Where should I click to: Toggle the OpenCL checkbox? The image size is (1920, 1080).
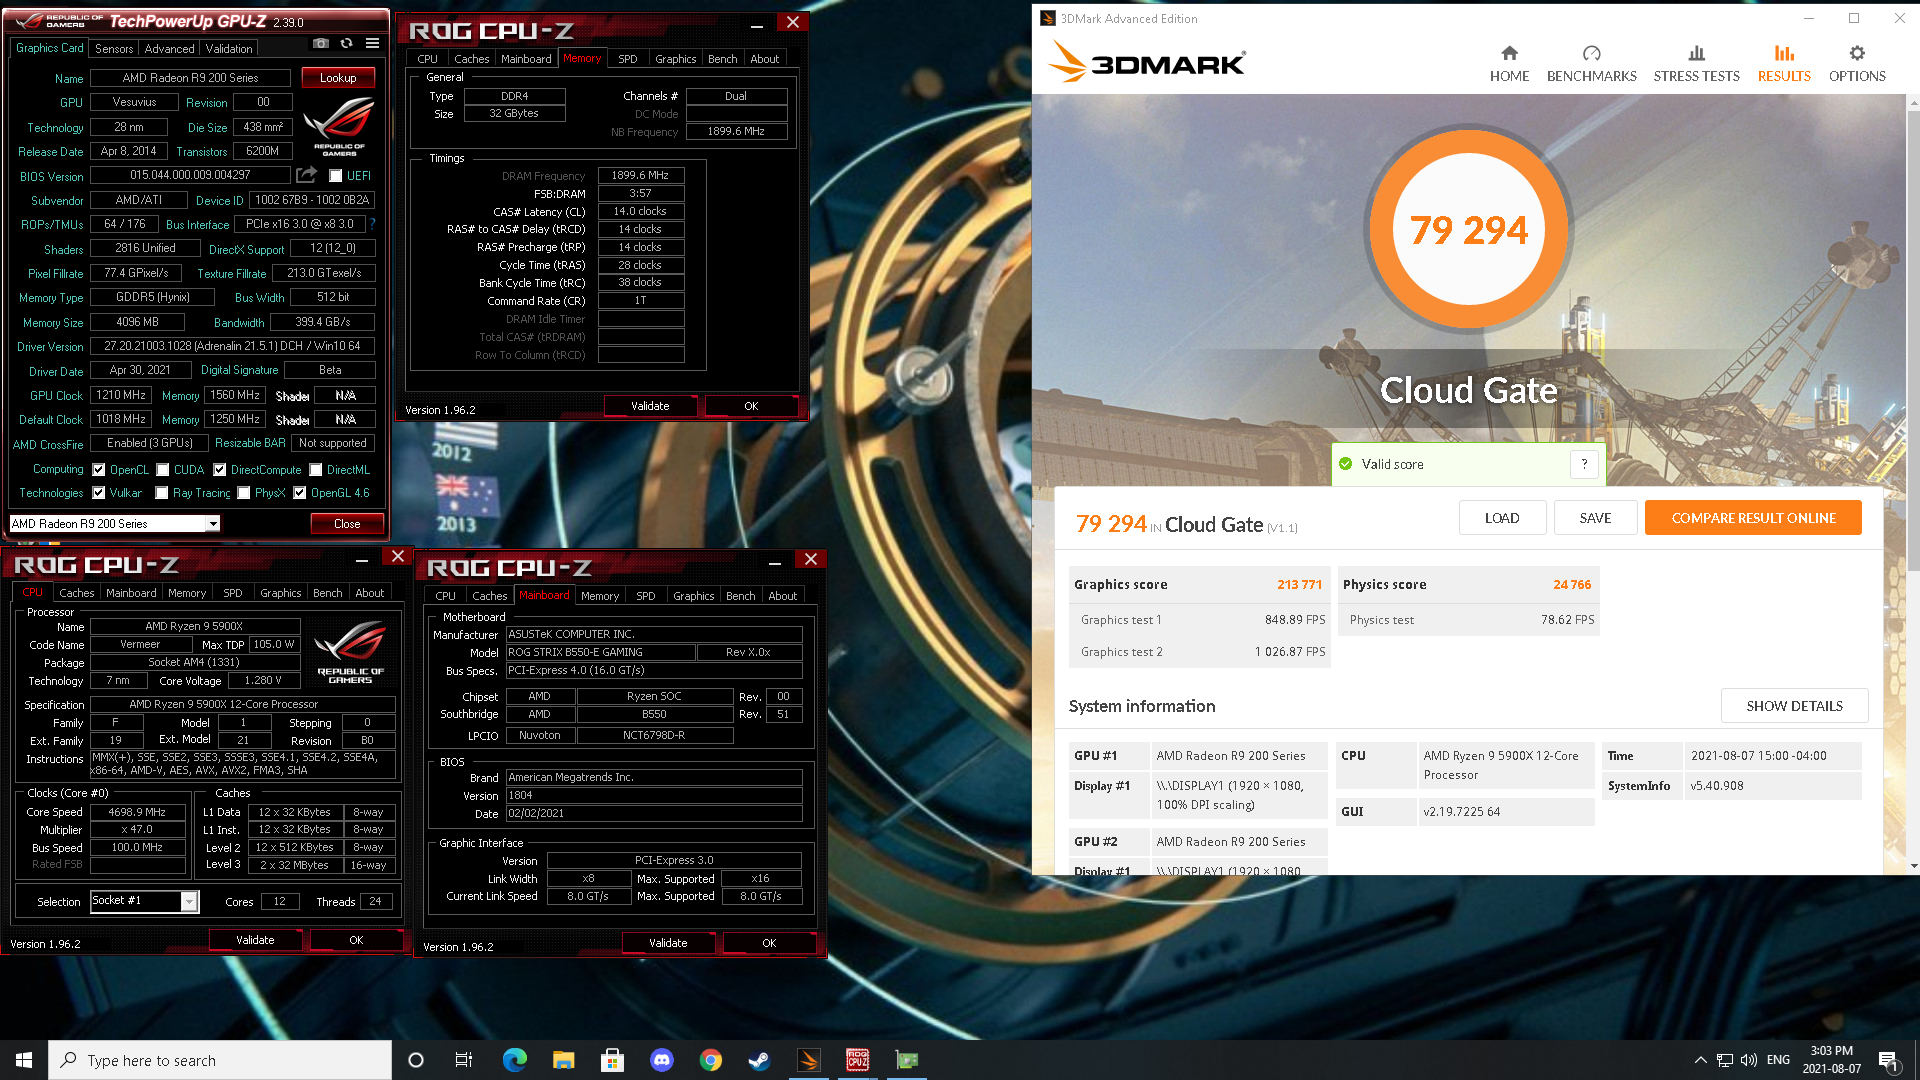[x=99, y=469]
